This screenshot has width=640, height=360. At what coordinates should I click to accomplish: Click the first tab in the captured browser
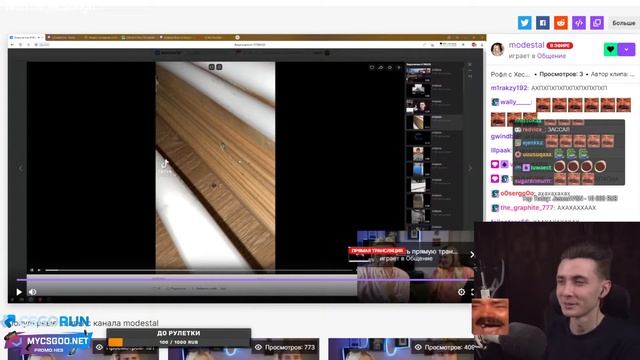pos(27,37)
